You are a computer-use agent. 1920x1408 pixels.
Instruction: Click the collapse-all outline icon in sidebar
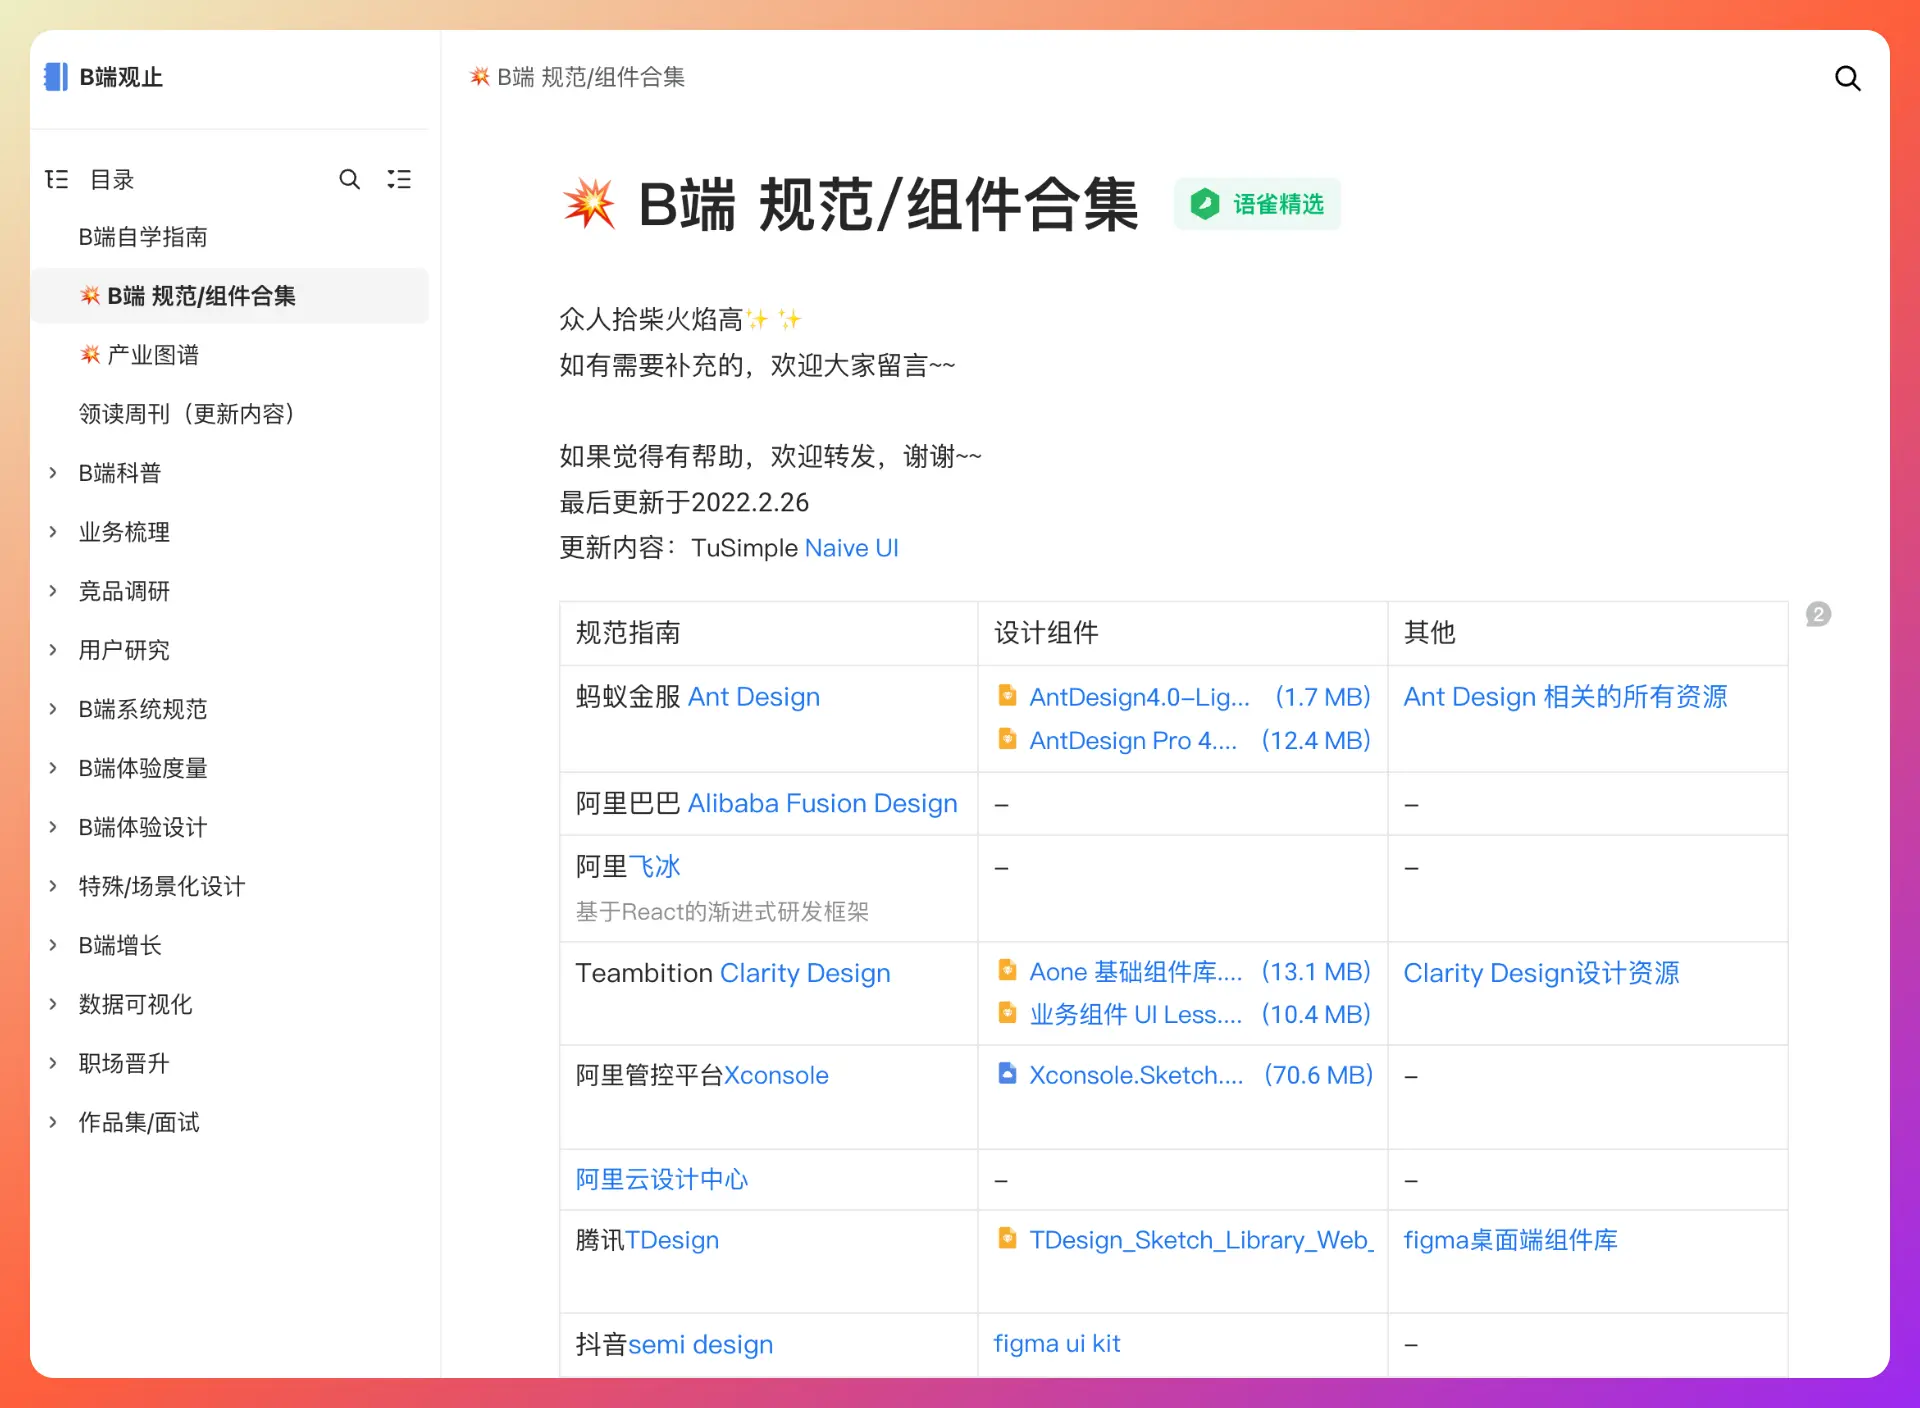(399, 179)
